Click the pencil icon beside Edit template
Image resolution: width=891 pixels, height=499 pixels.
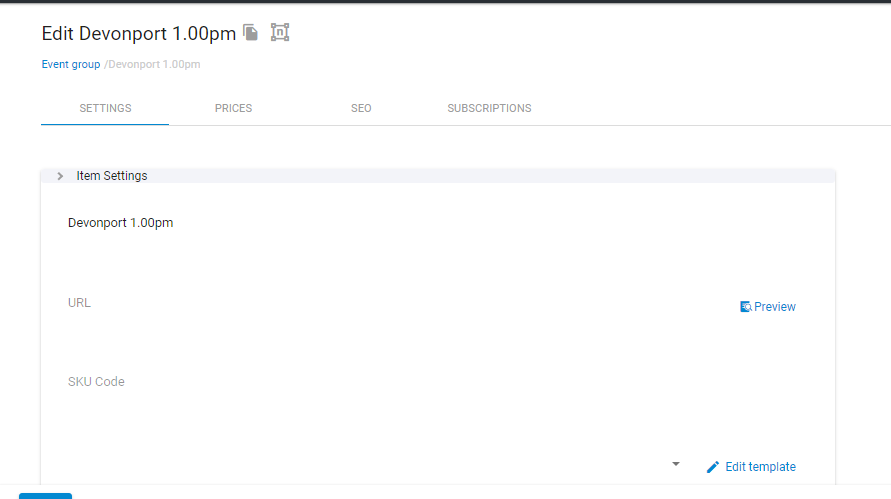tap(713, 467)
